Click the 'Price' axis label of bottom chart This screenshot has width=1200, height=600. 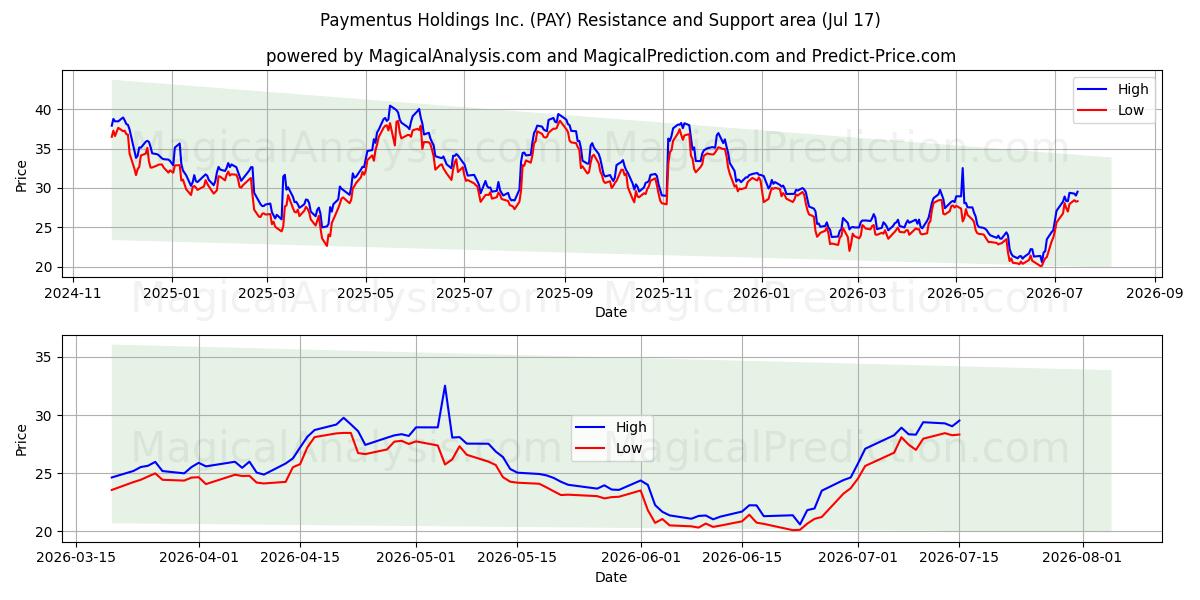tap(22, 439)
